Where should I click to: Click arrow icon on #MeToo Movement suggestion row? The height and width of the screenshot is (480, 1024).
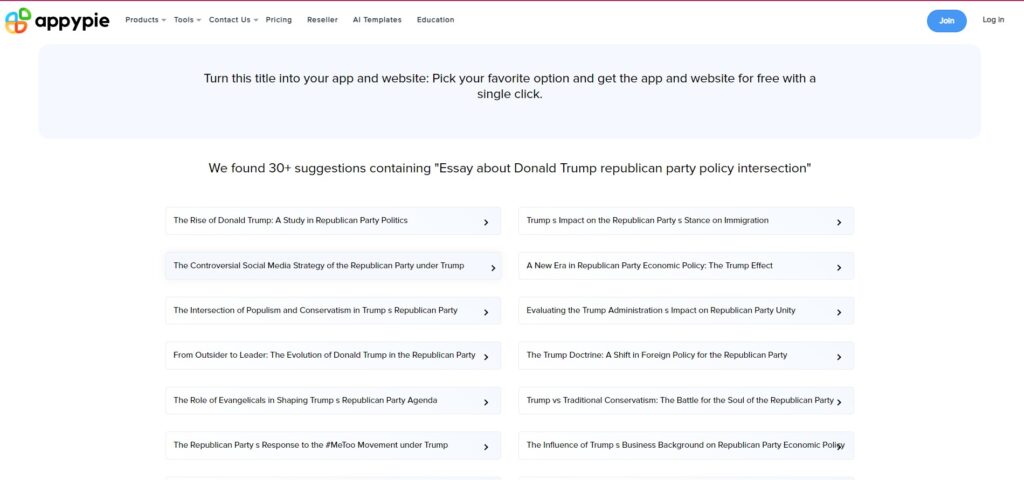pos(486,447)
